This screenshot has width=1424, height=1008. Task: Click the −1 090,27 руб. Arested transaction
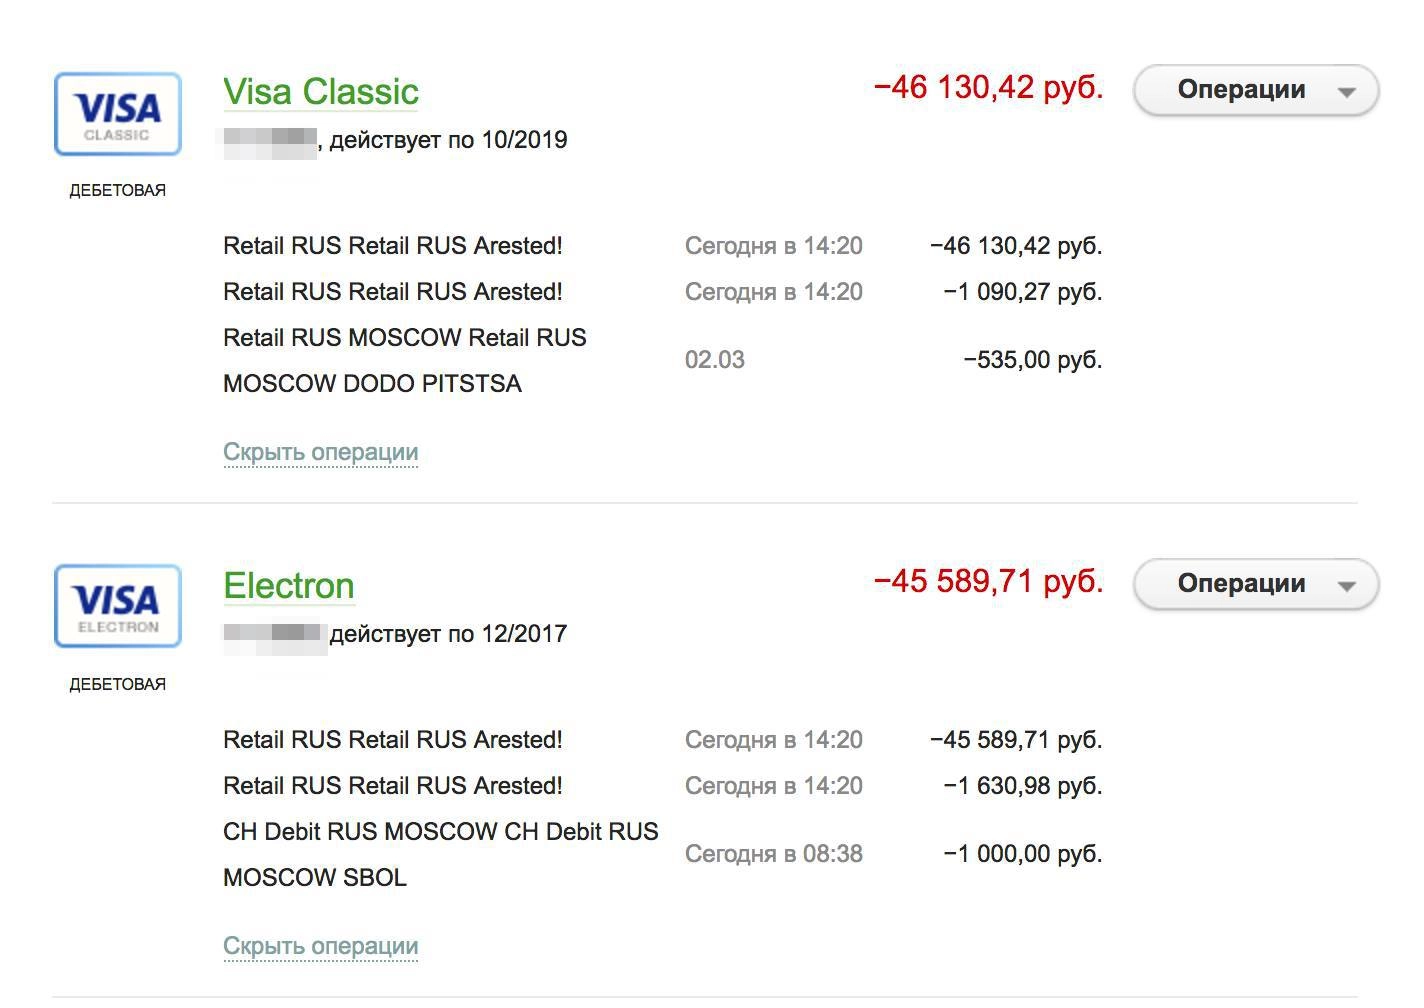point(392,292)
